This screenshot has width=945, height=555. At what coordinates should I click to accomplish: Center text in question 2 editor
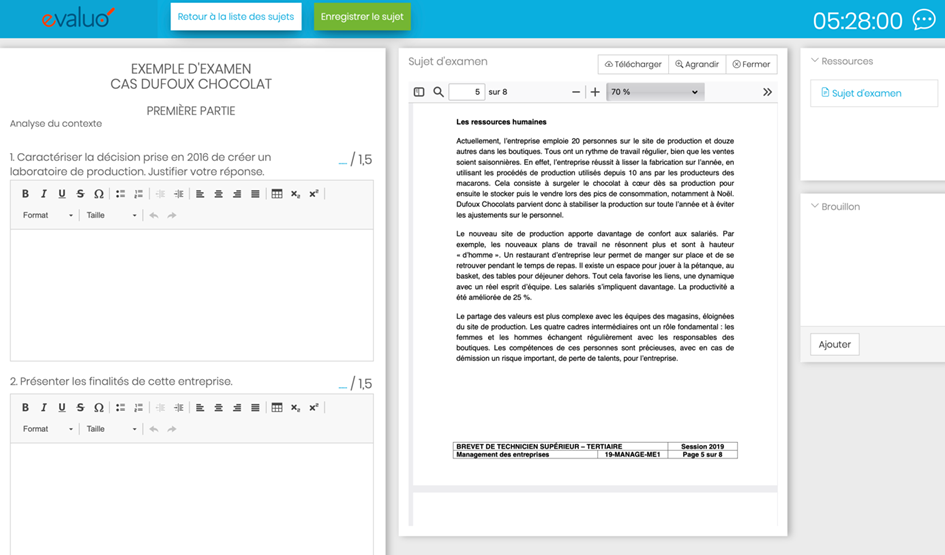[x=219, y=408]
